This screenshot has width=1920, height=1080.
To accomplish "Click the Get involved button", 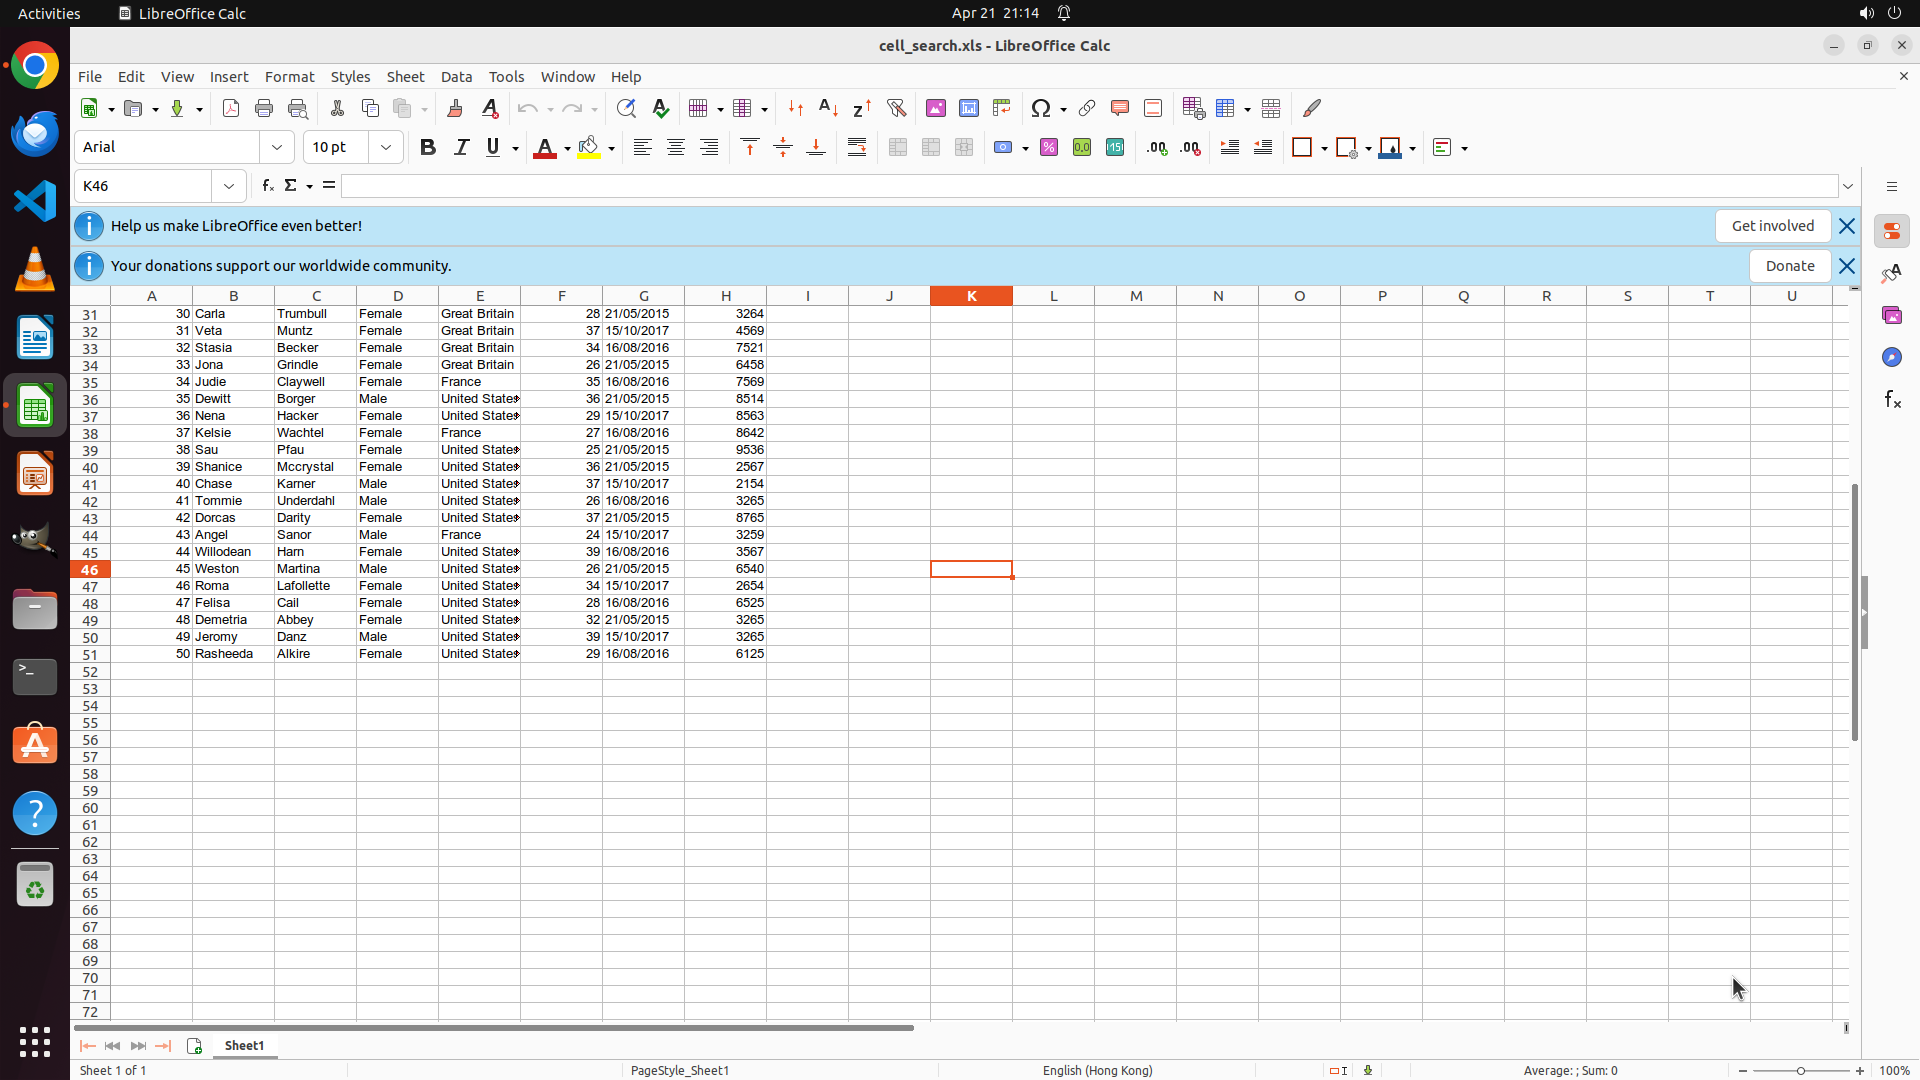I will (1772, 226).
